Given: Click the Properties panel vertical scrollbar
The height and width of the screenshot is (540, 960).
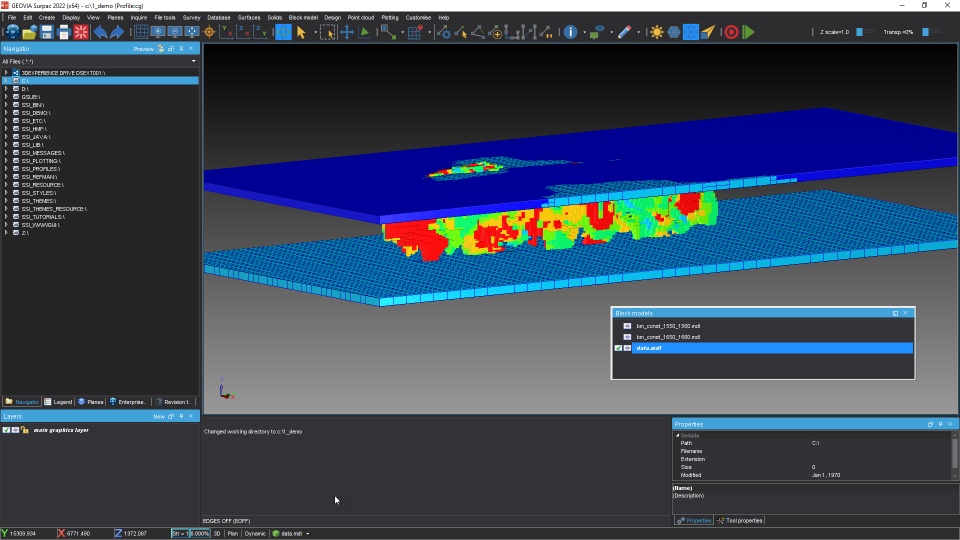Looking at the screenshot, I should coord(954,455).
